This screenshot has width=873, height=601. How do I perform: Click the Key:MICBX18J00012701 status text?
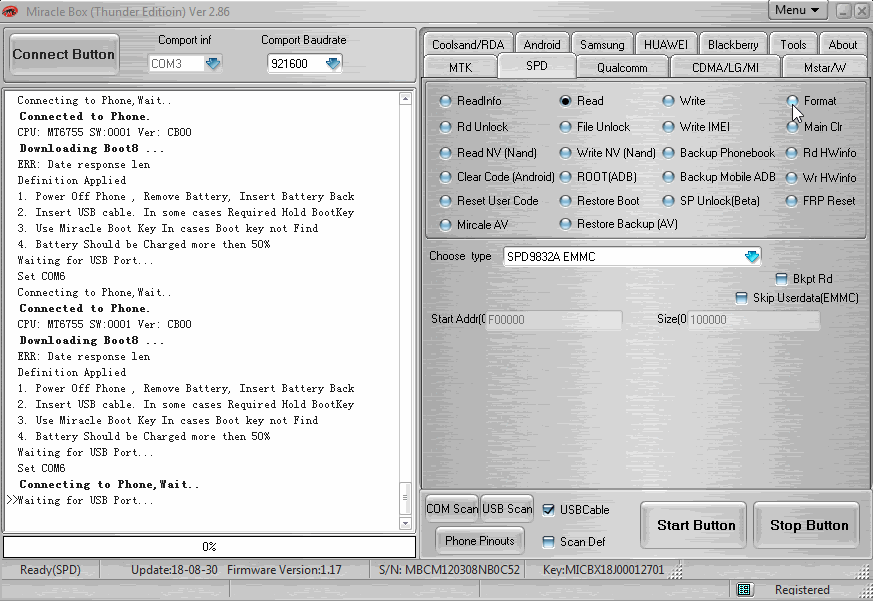(x=603, y=570)
